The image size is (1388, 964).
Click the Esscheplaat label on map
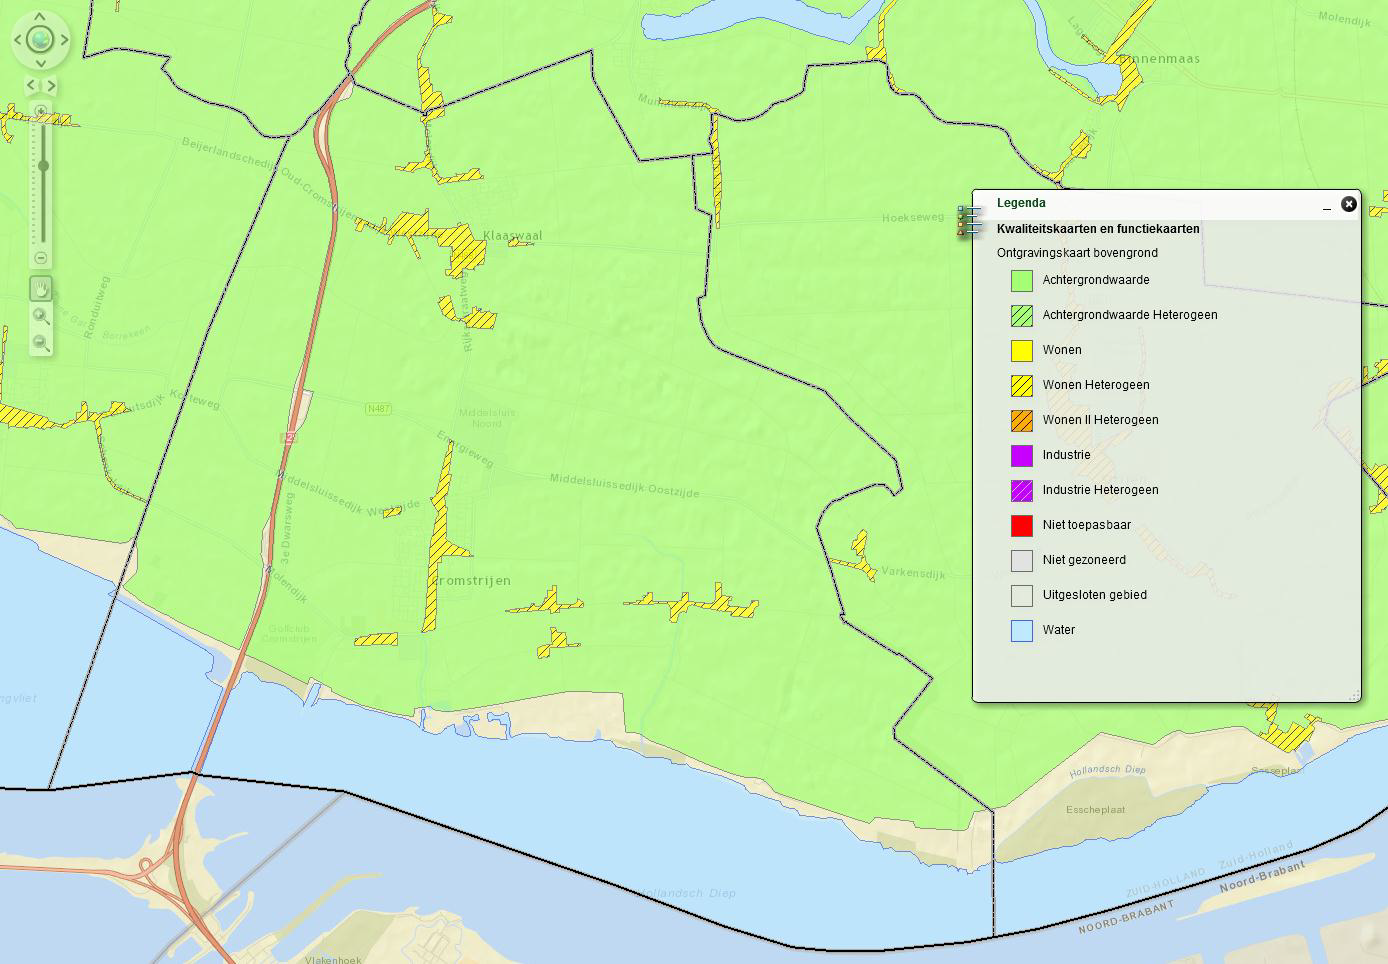[1095, 810]
